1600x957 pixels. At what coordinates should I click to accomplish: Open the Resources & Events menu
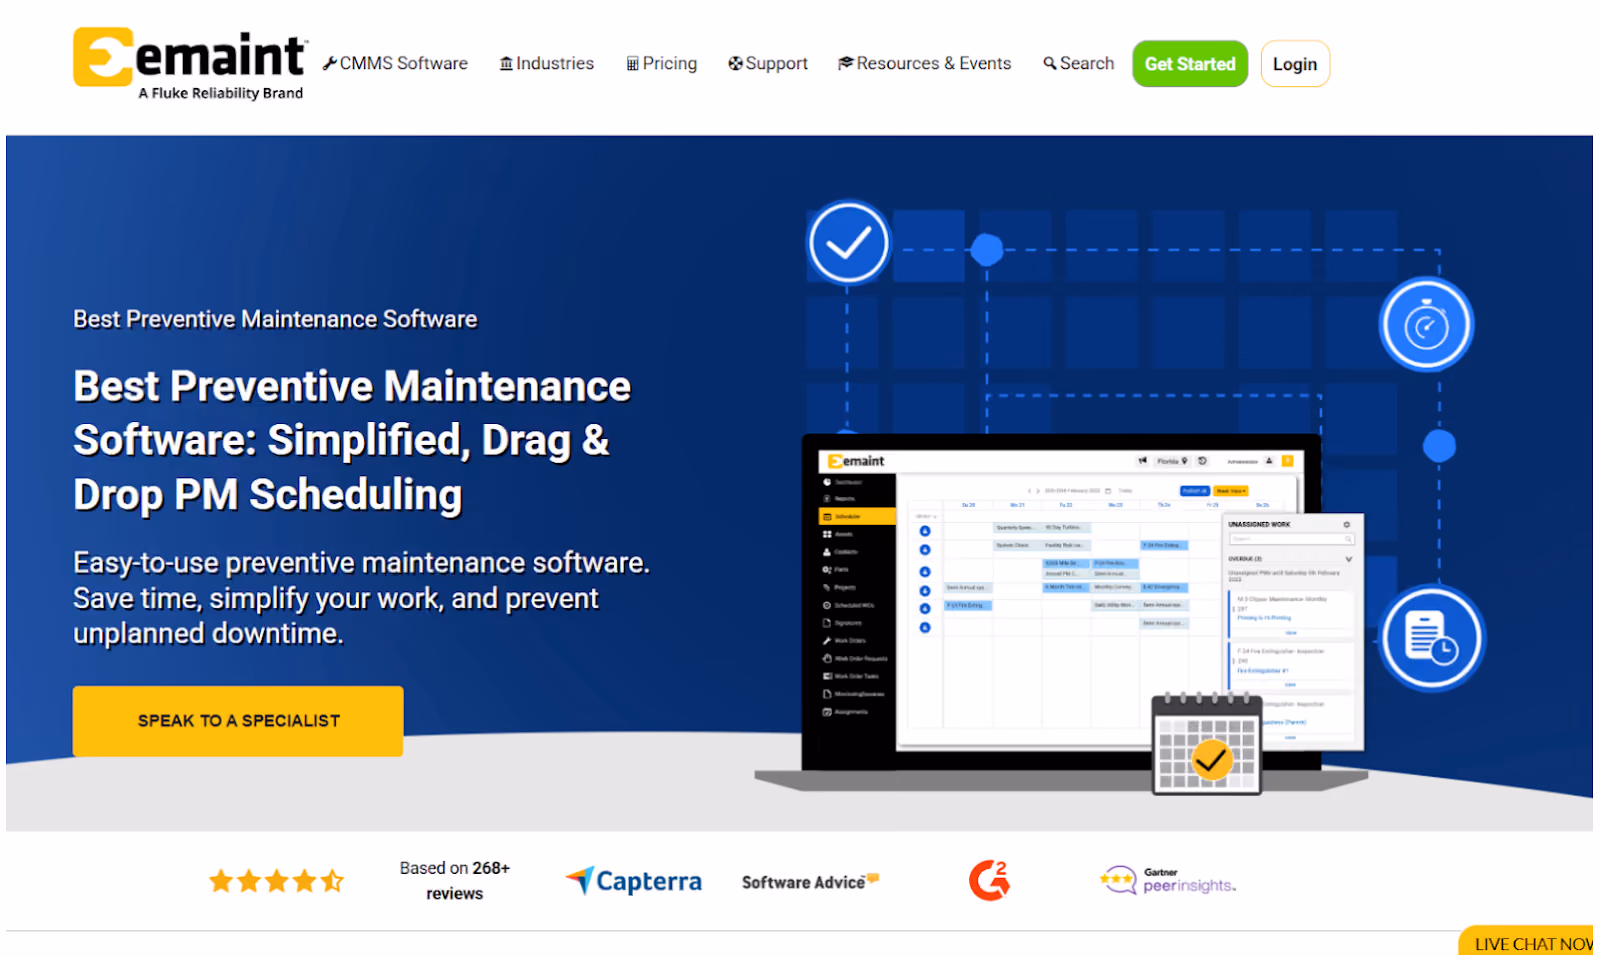(925, 63)
